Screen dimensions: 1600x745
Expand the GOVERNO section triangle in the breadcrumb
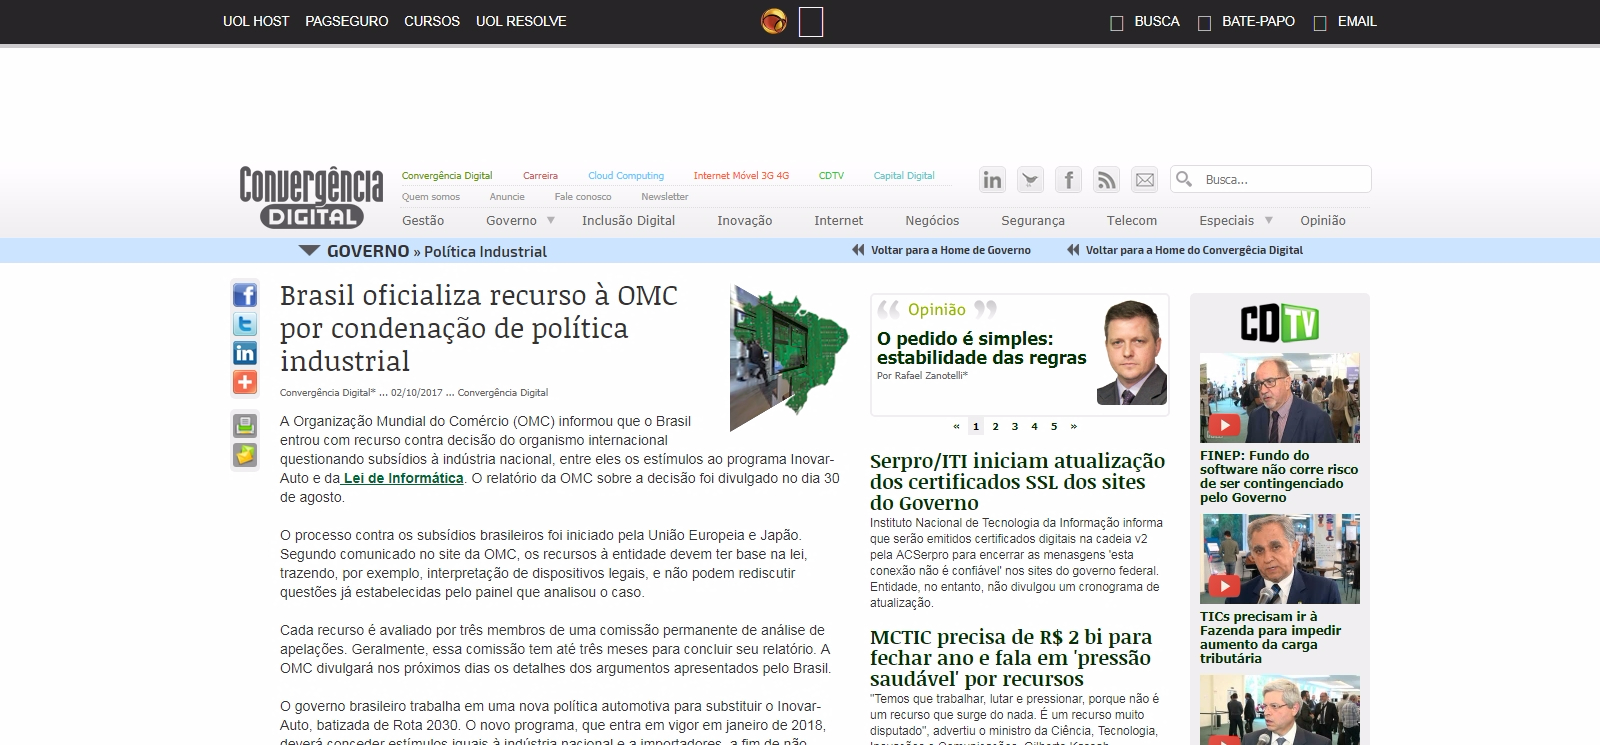coord(309,251)
